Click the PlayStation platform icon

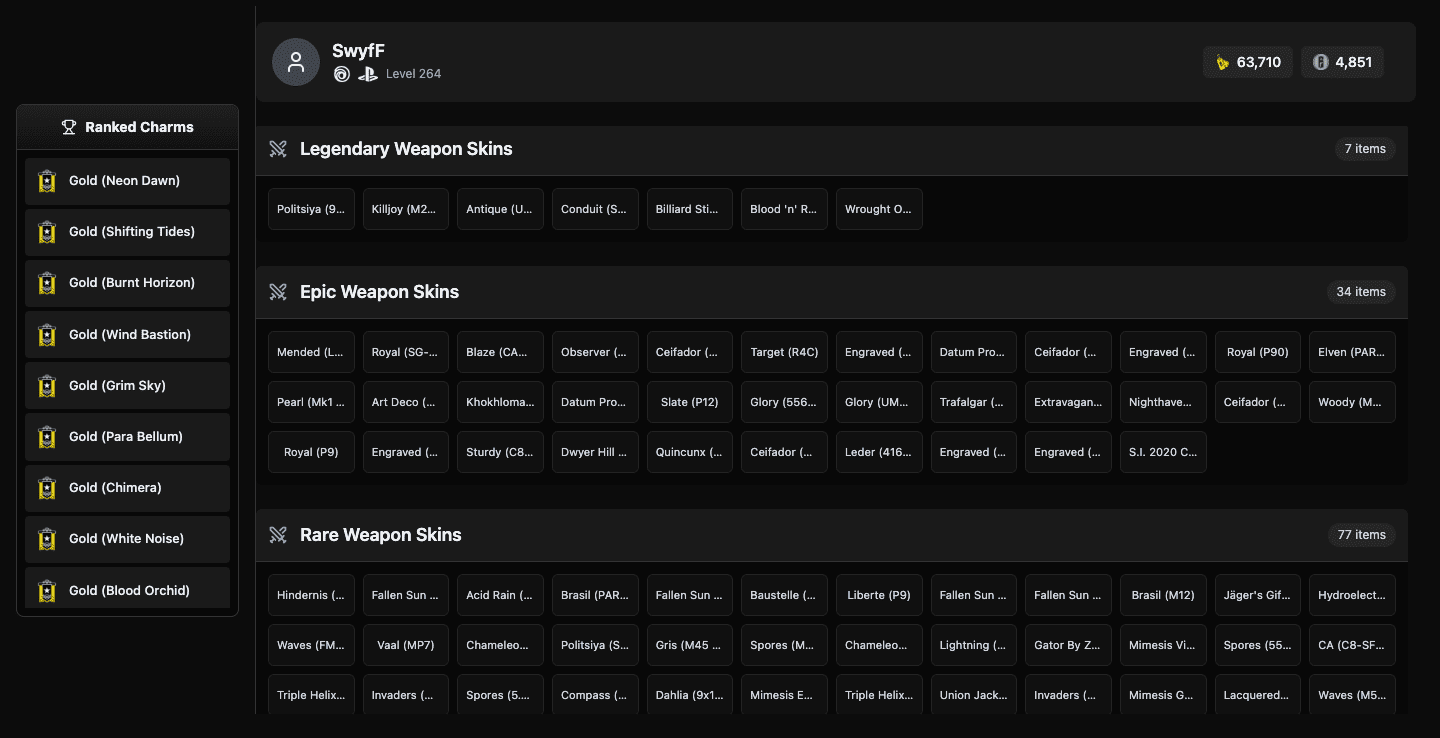[368, 74]
